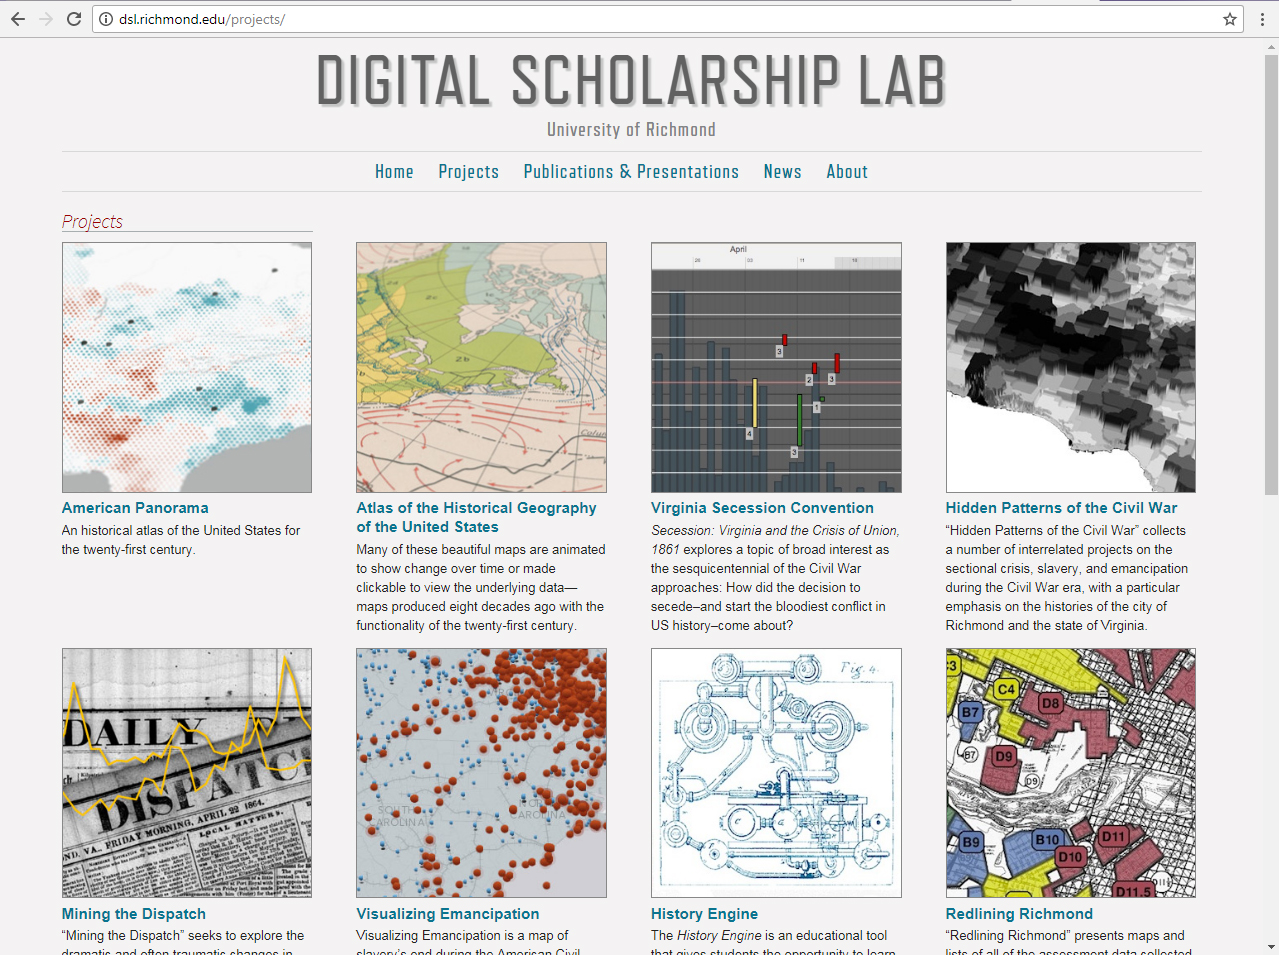The width and height of the screenshot is (1279, 955).
Task: Click text 'Many of these beautiful maps are animated'
Action: [480, 550]
